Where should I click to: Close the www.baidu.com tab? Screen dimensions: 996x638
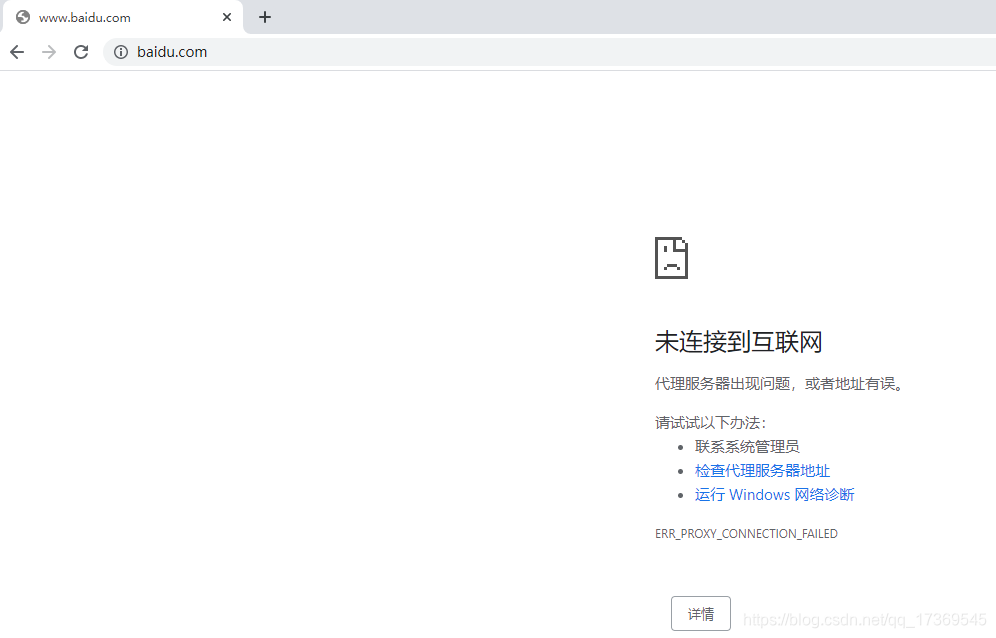pyautogui.click(x=227, y=17)
